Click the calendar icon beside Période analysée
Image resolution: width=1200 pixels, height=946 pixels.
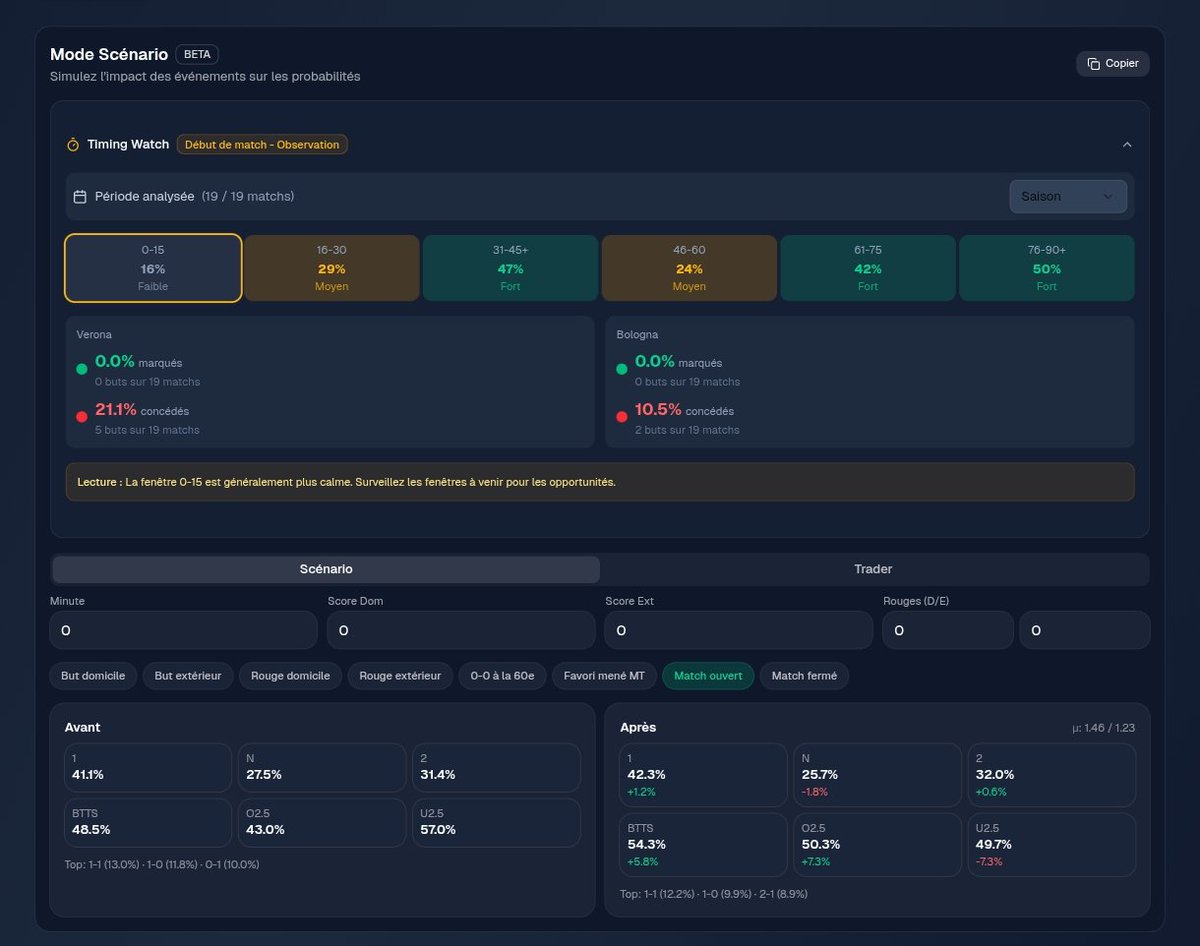(x=80, y=196)
